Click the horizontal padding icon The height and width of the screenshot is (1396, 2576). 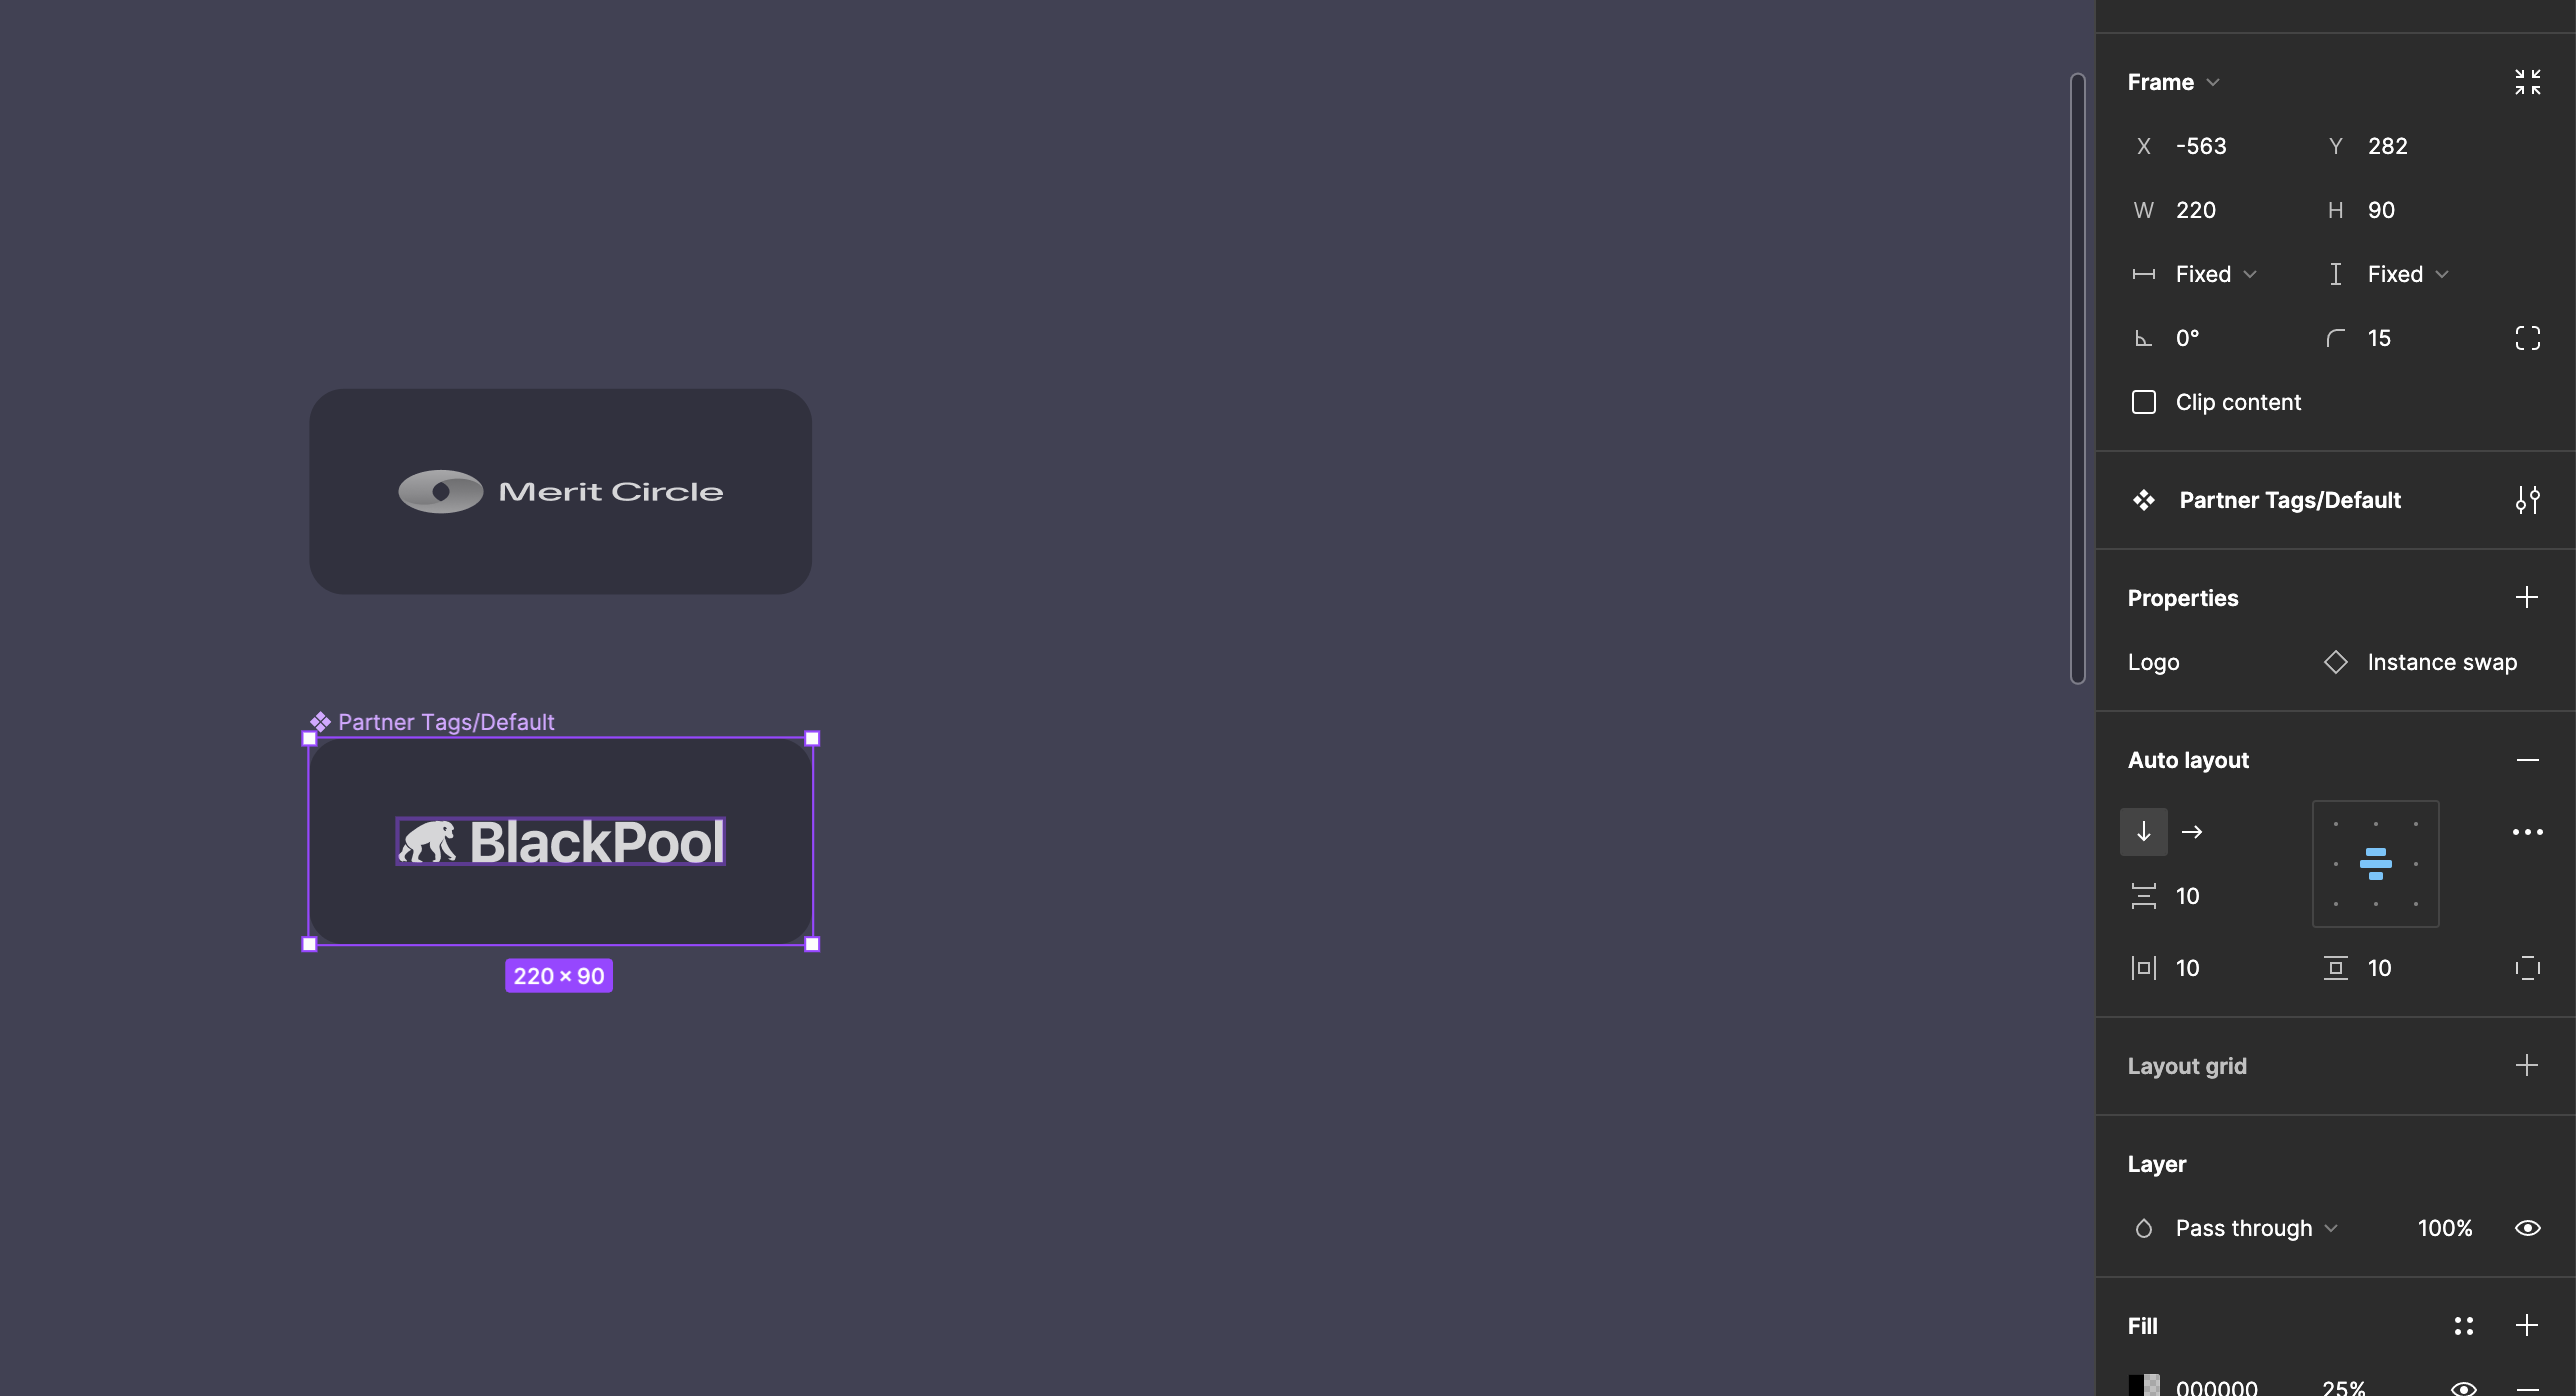tap(2143, 968)
